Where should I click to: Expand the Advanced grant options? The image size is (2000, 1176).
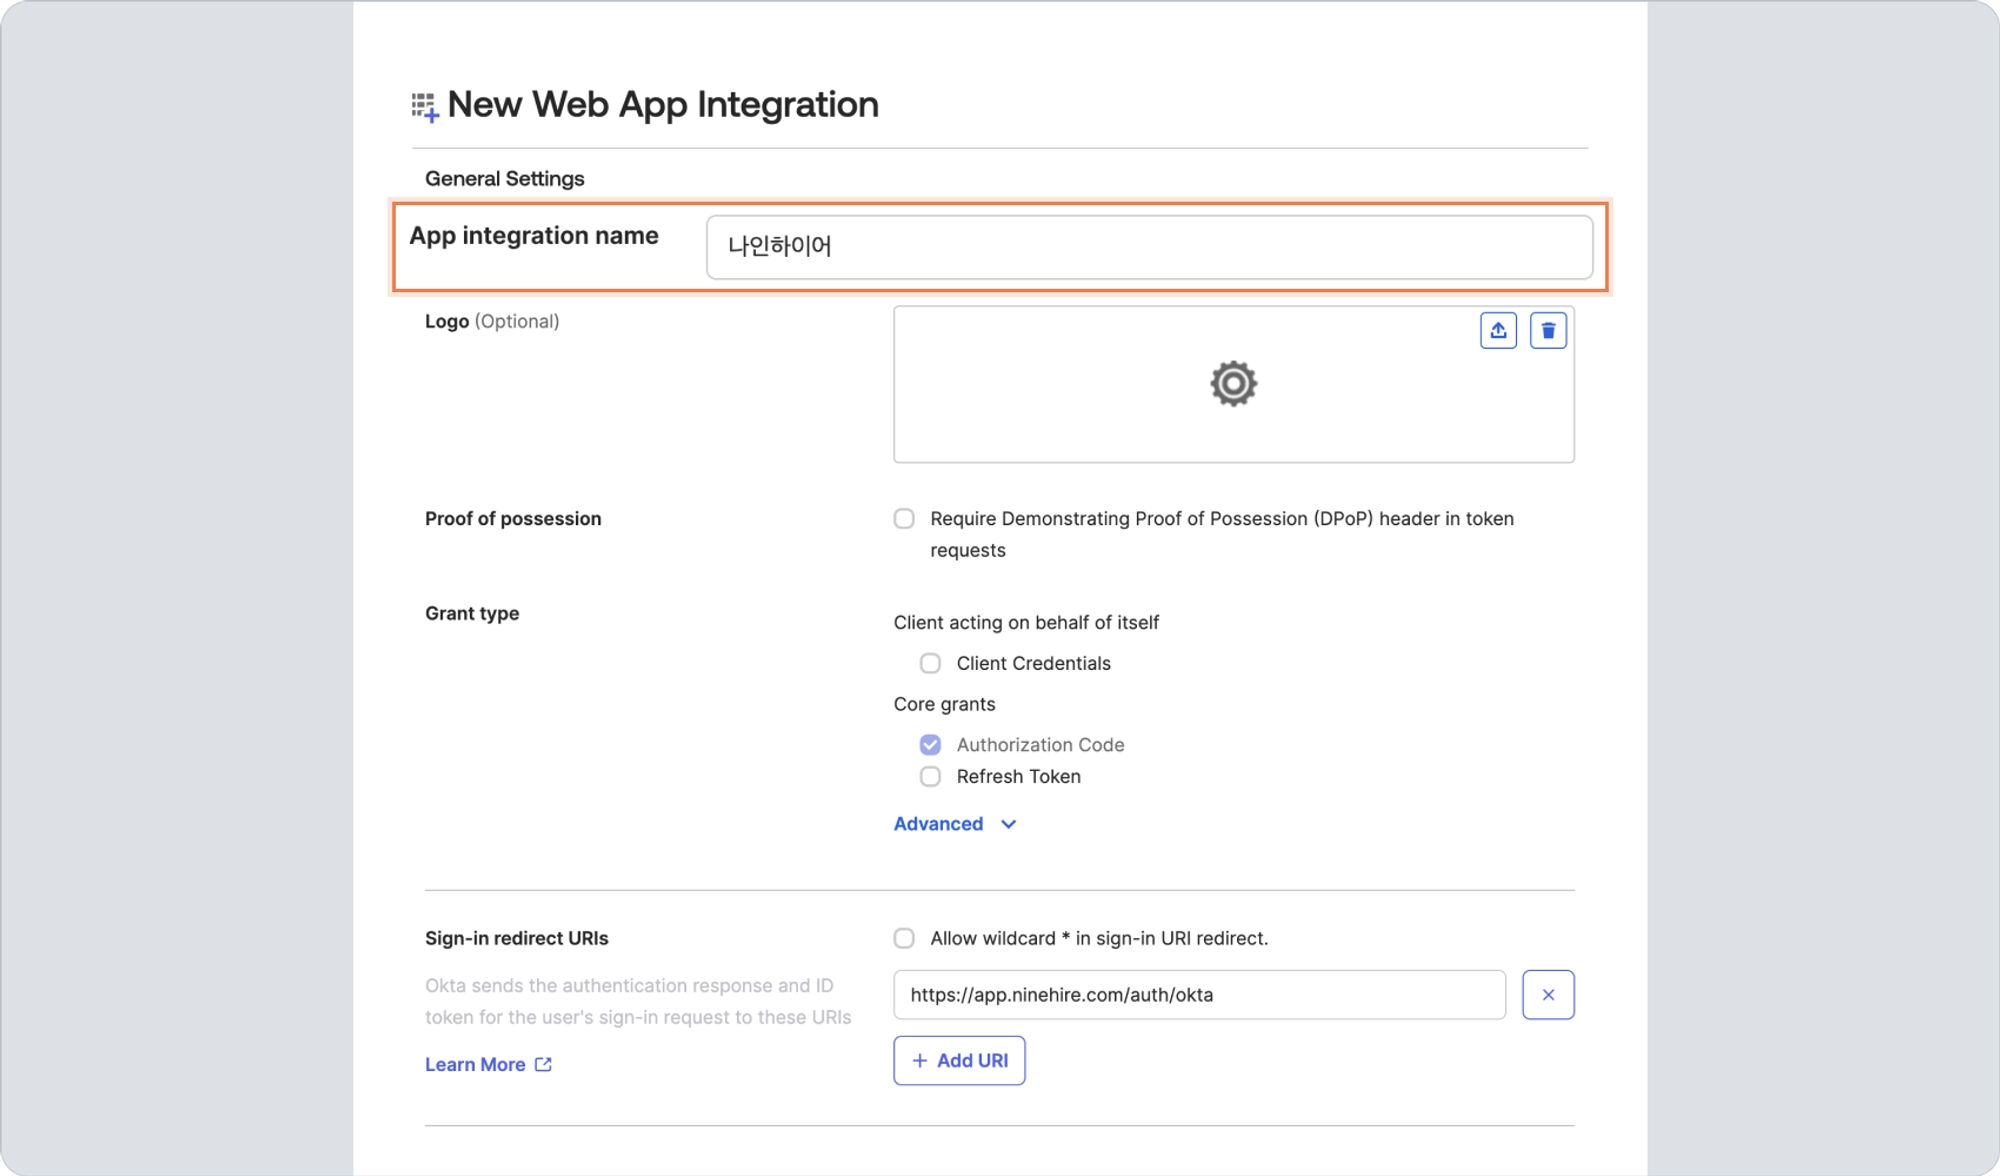click(938, 824)
